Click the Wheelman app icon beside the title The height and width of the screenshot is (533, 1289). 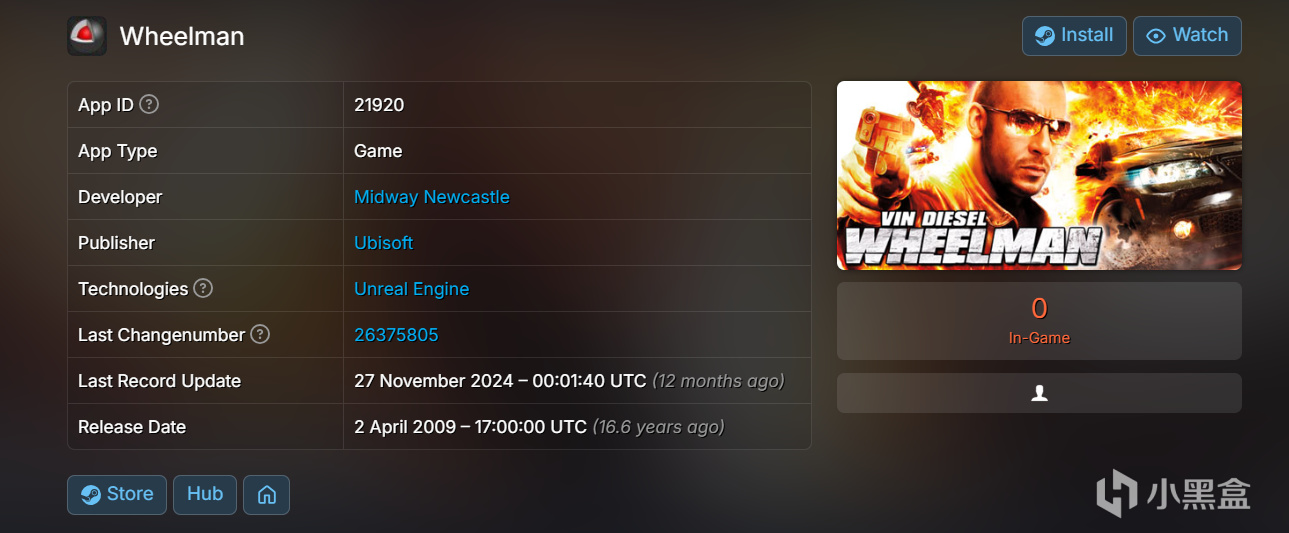[87, 36]
